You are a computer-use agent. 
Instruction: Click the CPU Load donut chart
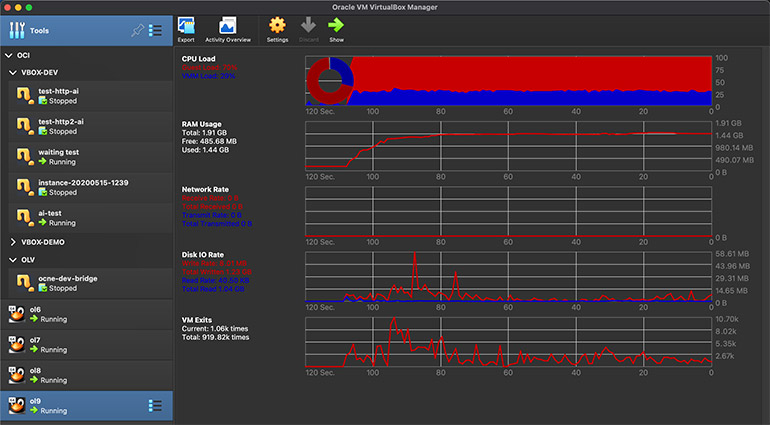click(x=330, y=81)
